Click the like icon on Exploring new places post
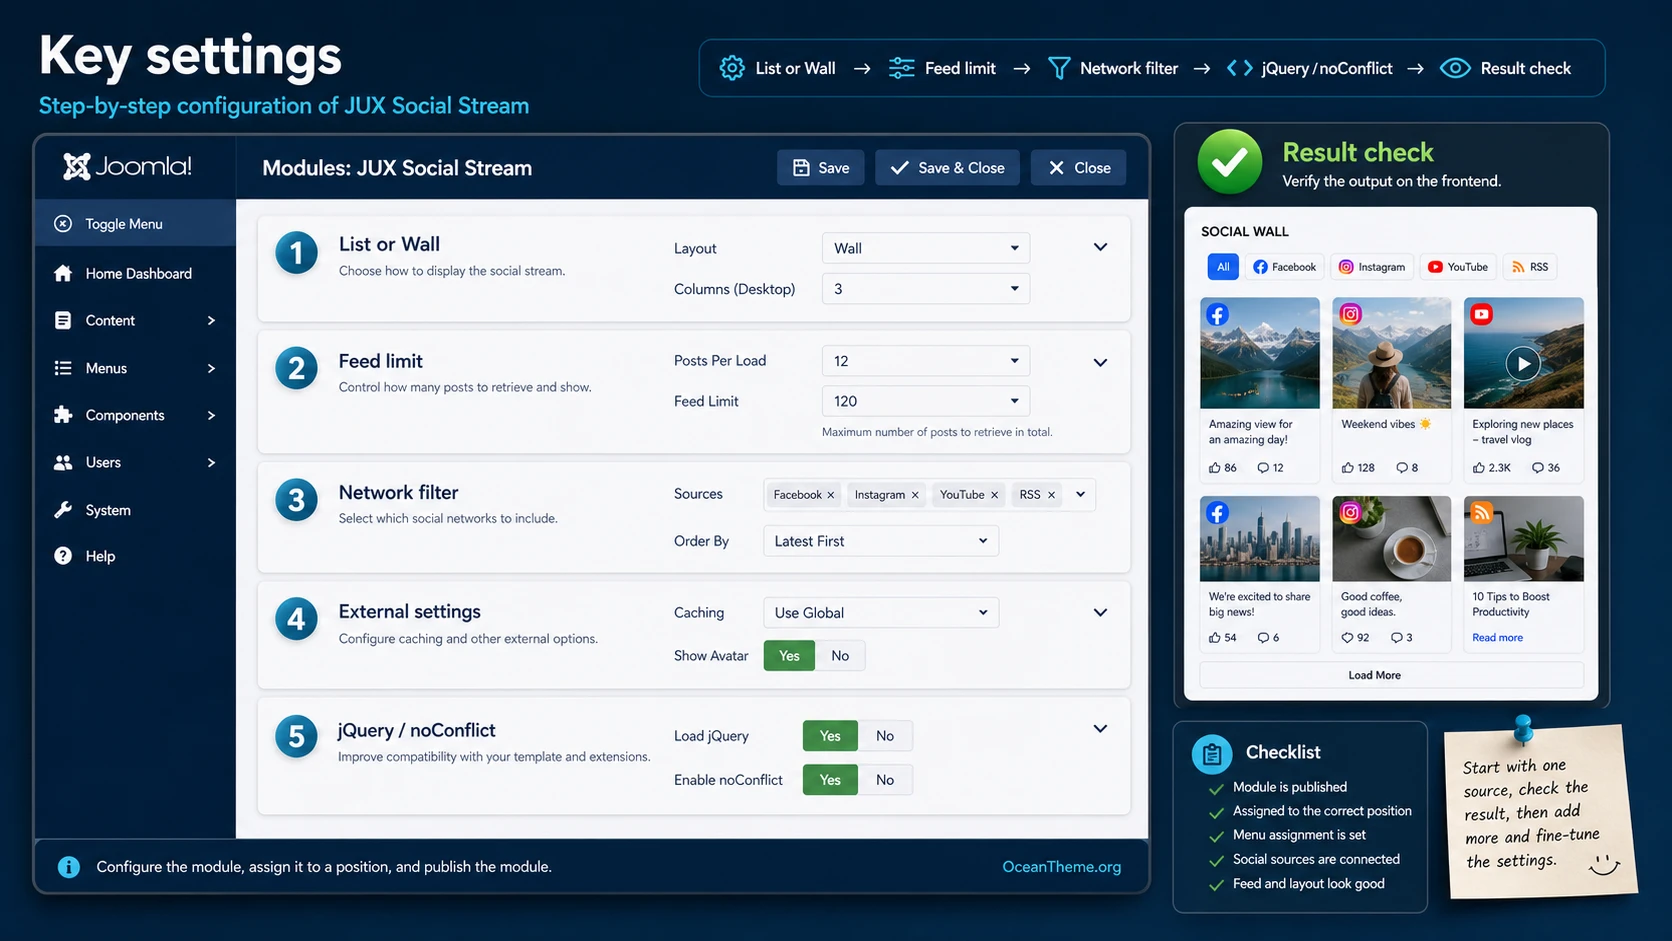 (x=1479, y=467)
